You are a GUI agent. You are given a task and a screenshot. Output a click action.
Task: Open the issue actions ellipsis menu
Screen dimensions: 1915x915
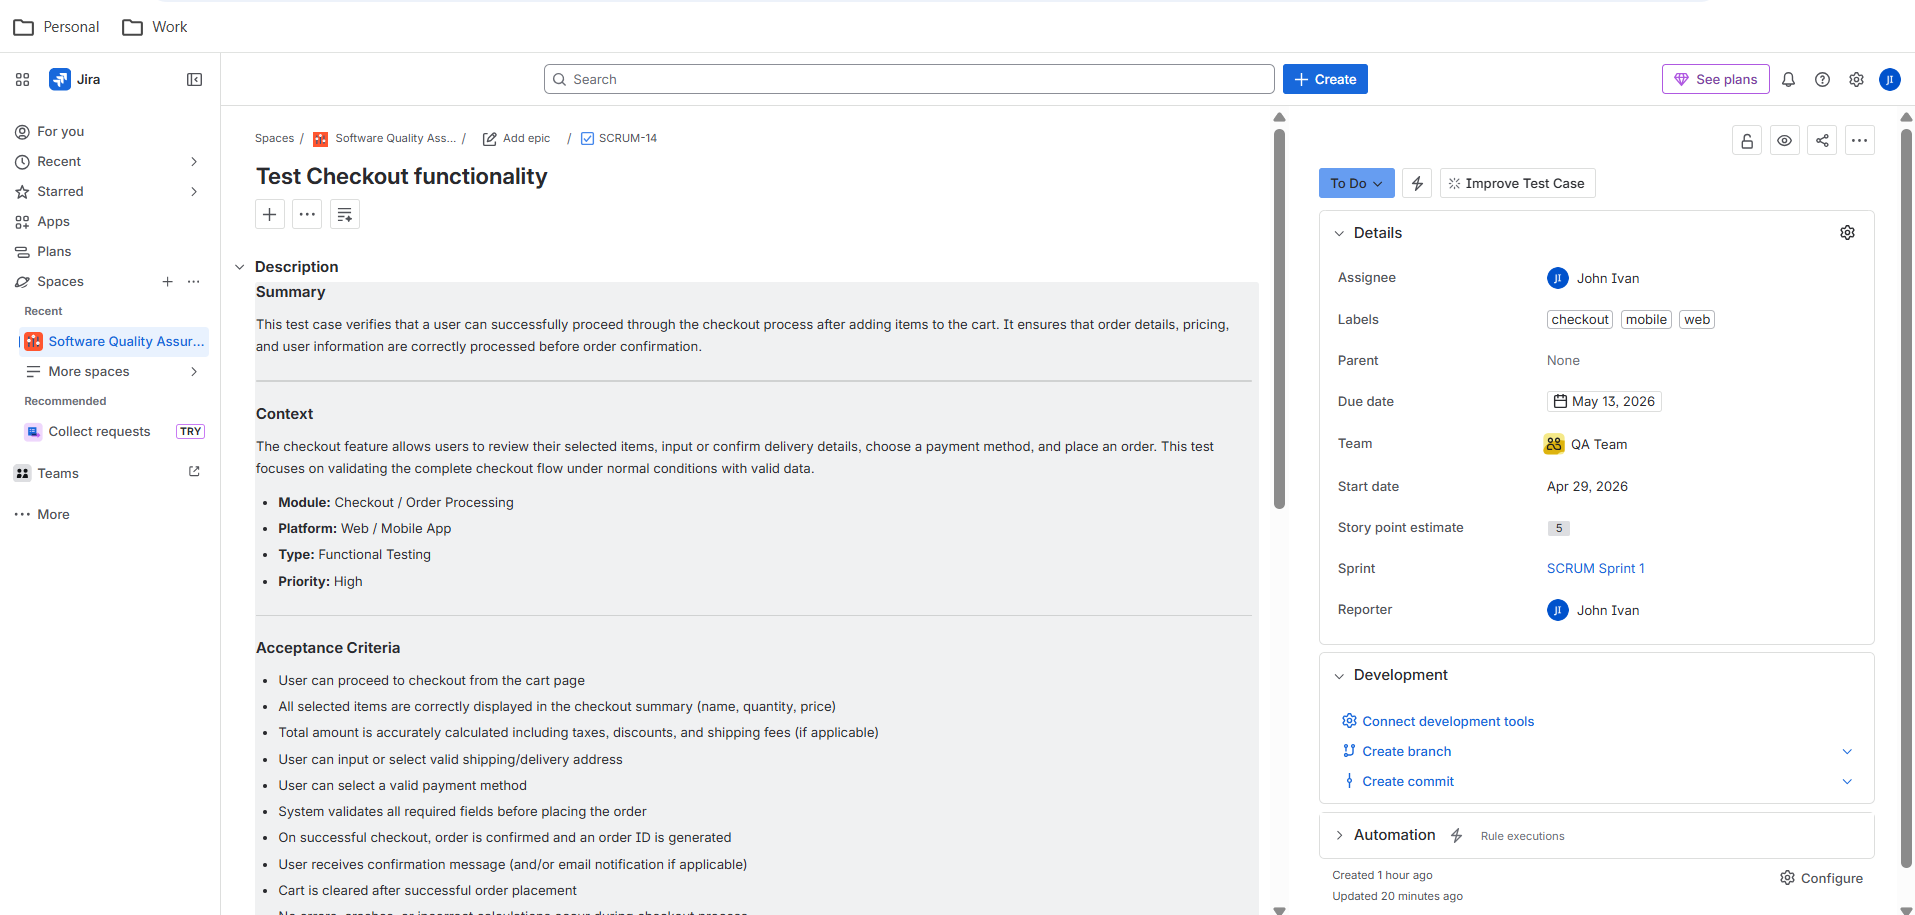point(1859,140)
